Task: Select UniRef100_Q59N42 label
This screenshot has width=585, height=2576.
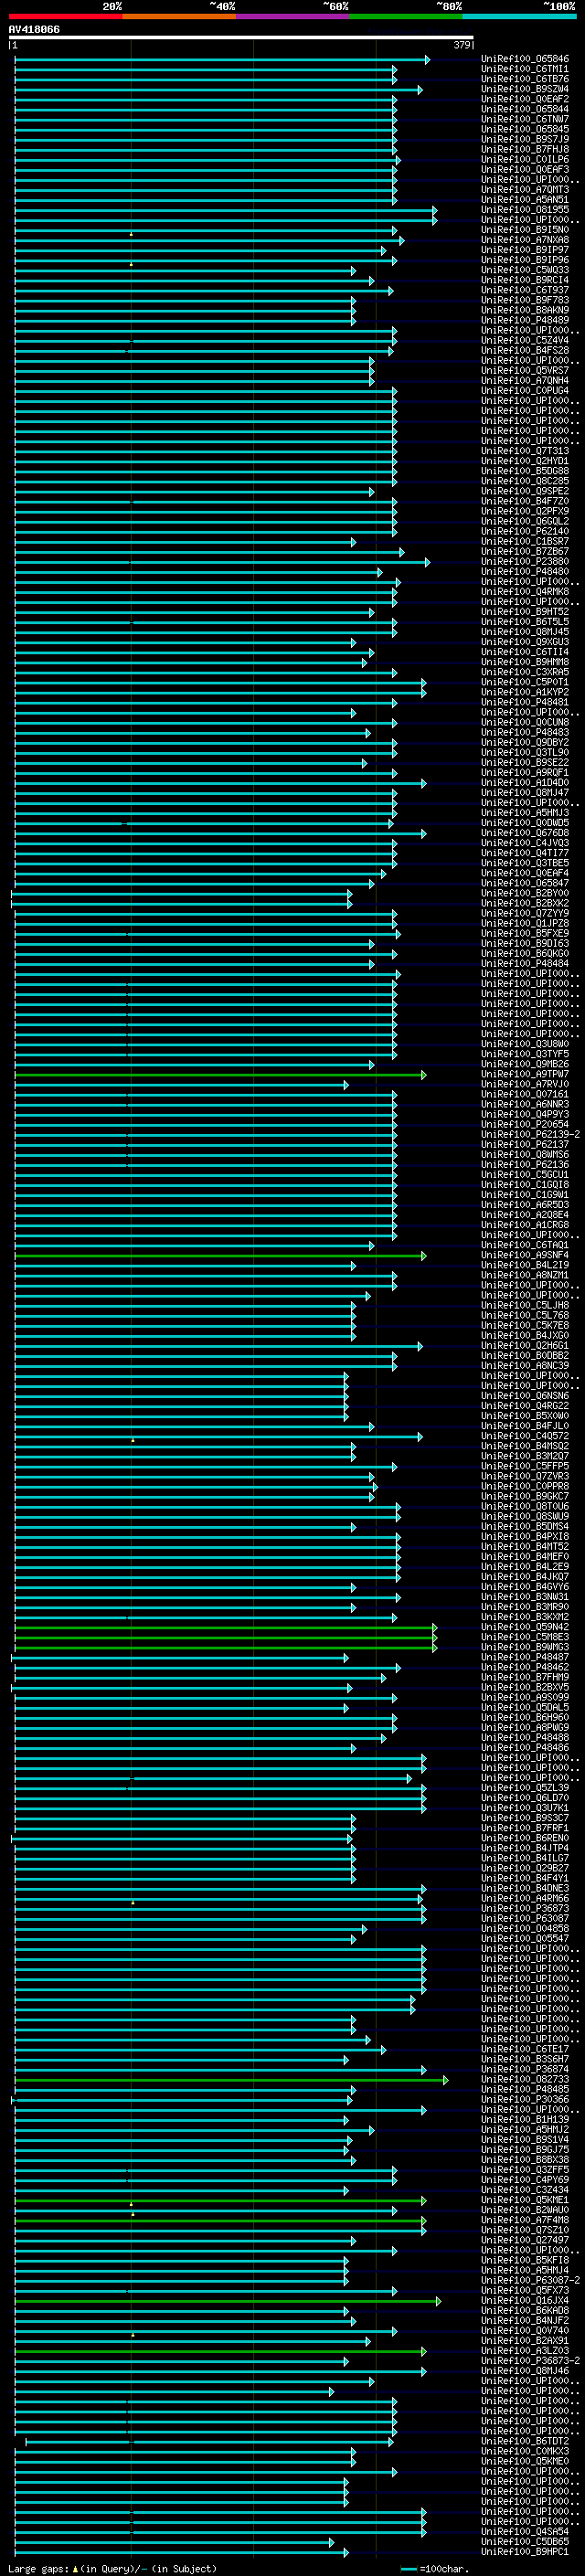Action: pos(525,1627)
